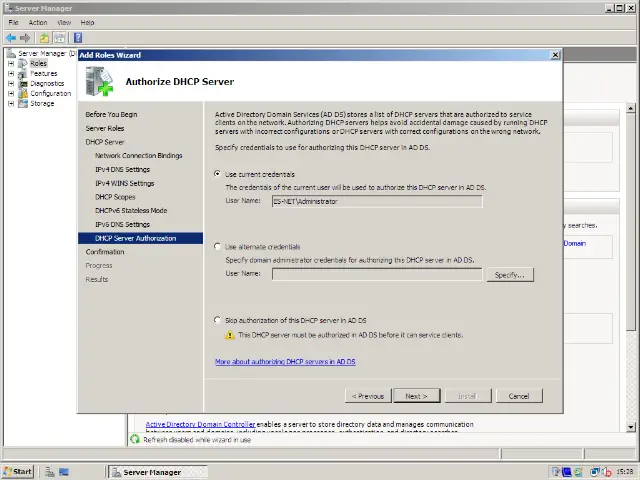Click the Features tree icon
640x480 pixels.
[x=23, y=73]
